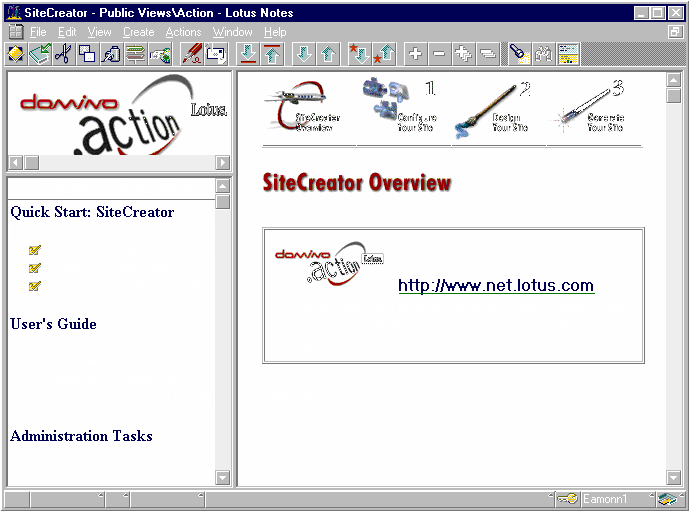Click the logo pane scroll left arrow
Viewport: 690px width, 512px height.
16,163
